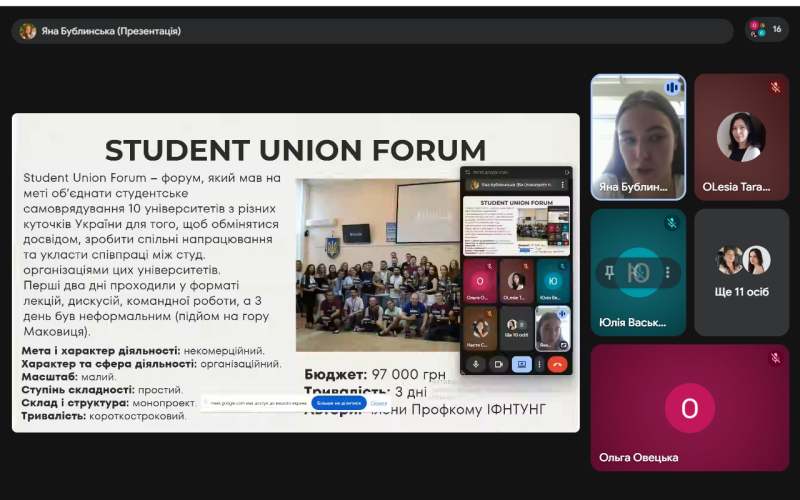
Task: Select the Яна Бублинська (Презентація) header bar
Action: pyautogui.click(x=372, y=31)
